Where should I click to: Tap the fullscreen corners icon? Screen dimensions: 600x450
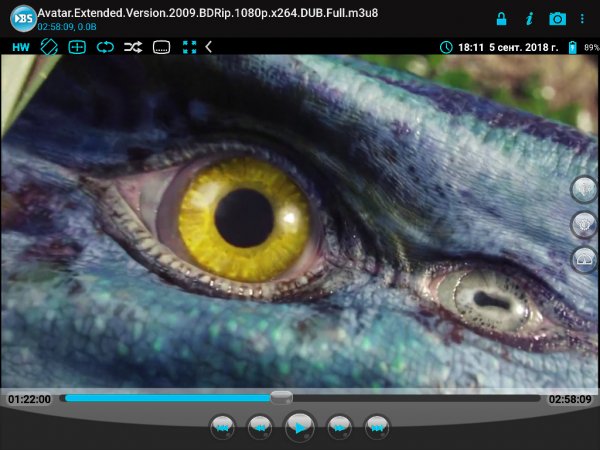[x=189, y=47]
